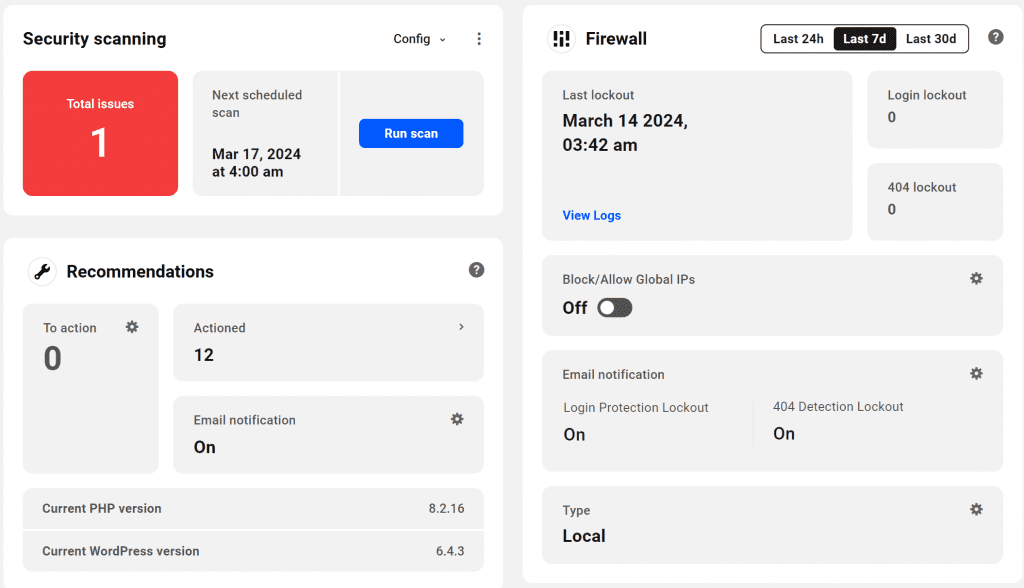
Task: Open Firewall Email notification settings gear
Action: (976, 373)
